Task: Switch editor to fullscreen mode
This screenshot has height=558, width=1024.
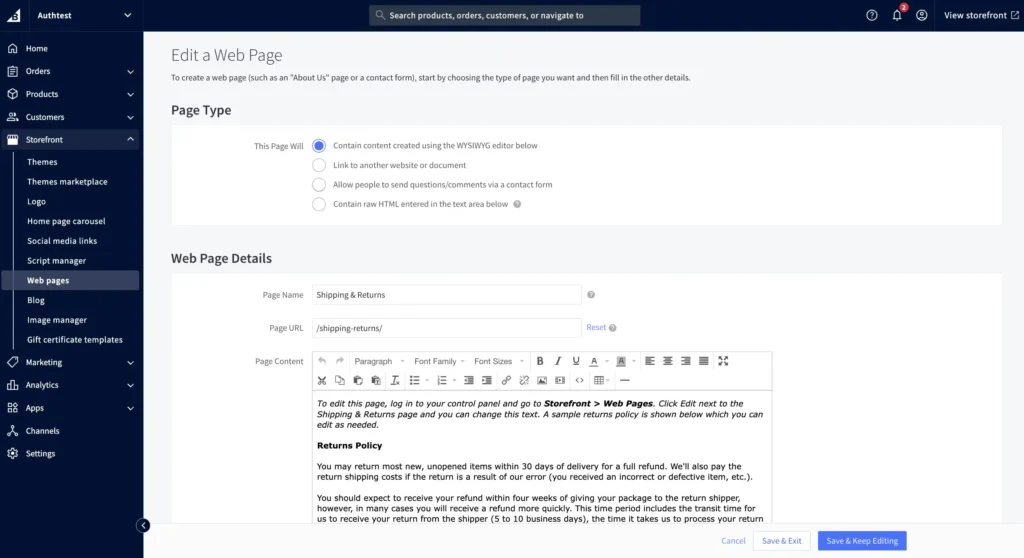Action: (x=723, y=361)
